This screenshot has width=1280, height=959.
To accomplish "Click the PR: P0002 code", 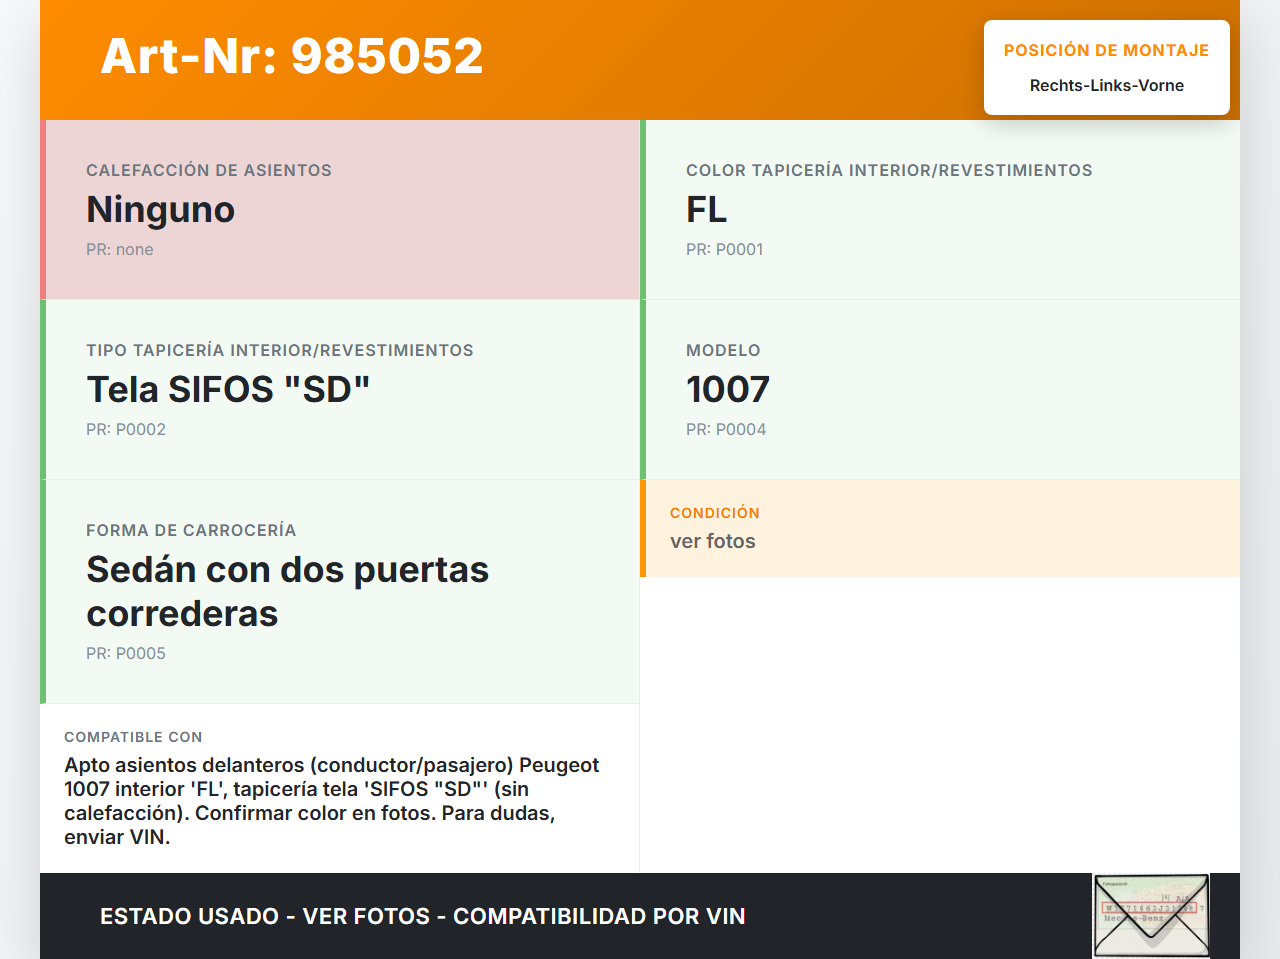I will (x=126, y=430).
